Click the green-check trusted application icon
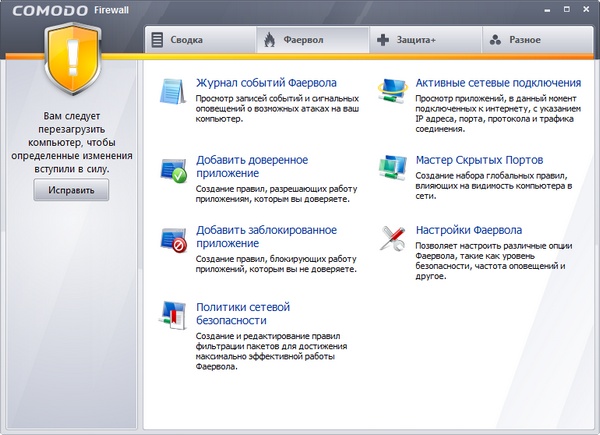The width and height of the screenshot is (600, 435). tap(173, 170)
